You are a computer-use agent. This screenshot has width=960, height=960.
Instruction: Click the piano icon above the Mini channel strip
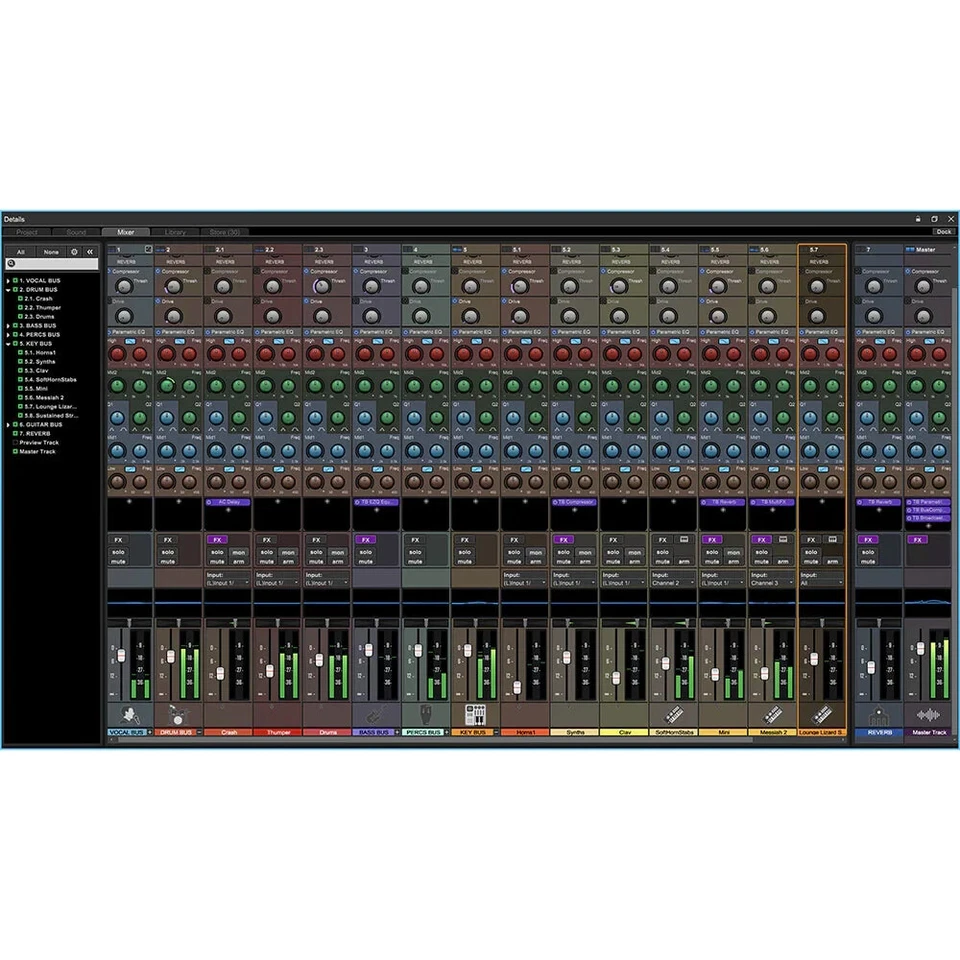pyautogui.click(x=723, y=713)
